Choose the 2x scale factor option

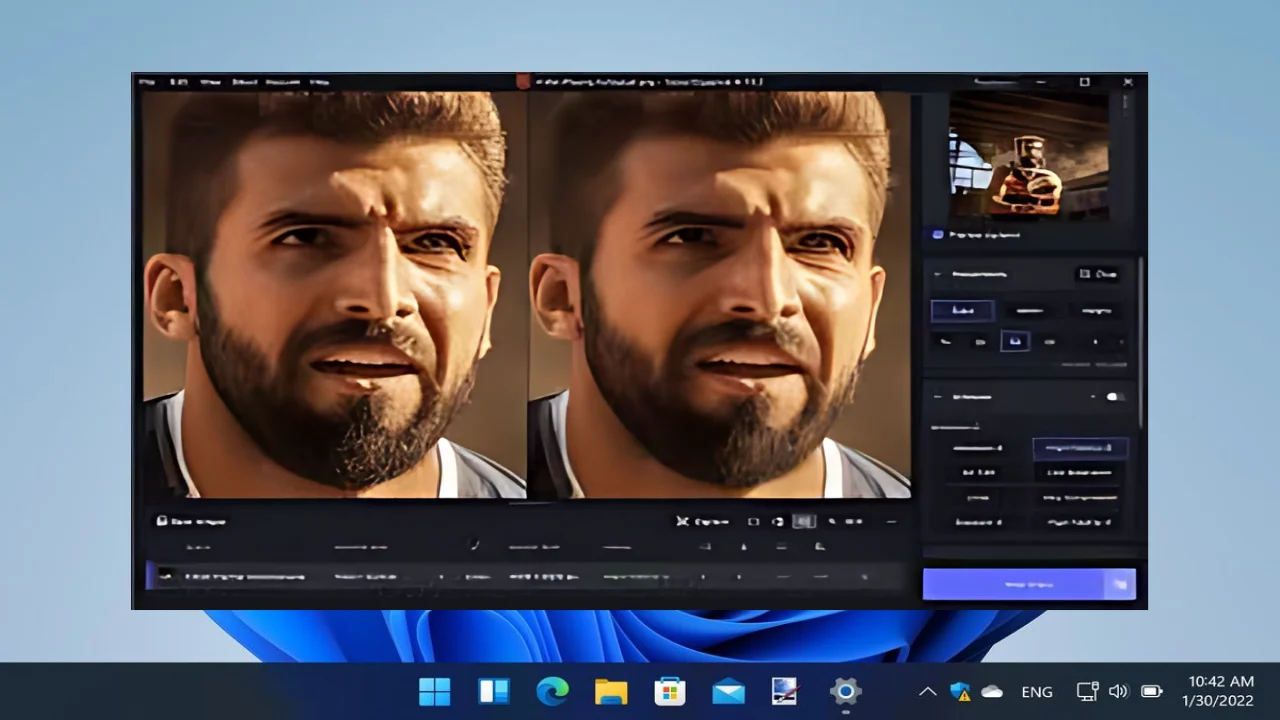pos(981,341)
